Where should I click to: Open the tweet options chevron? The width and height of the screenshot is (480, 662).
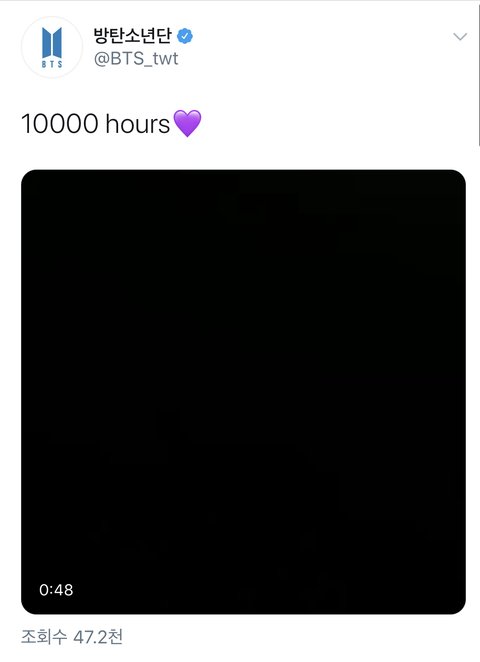(460, 37)
